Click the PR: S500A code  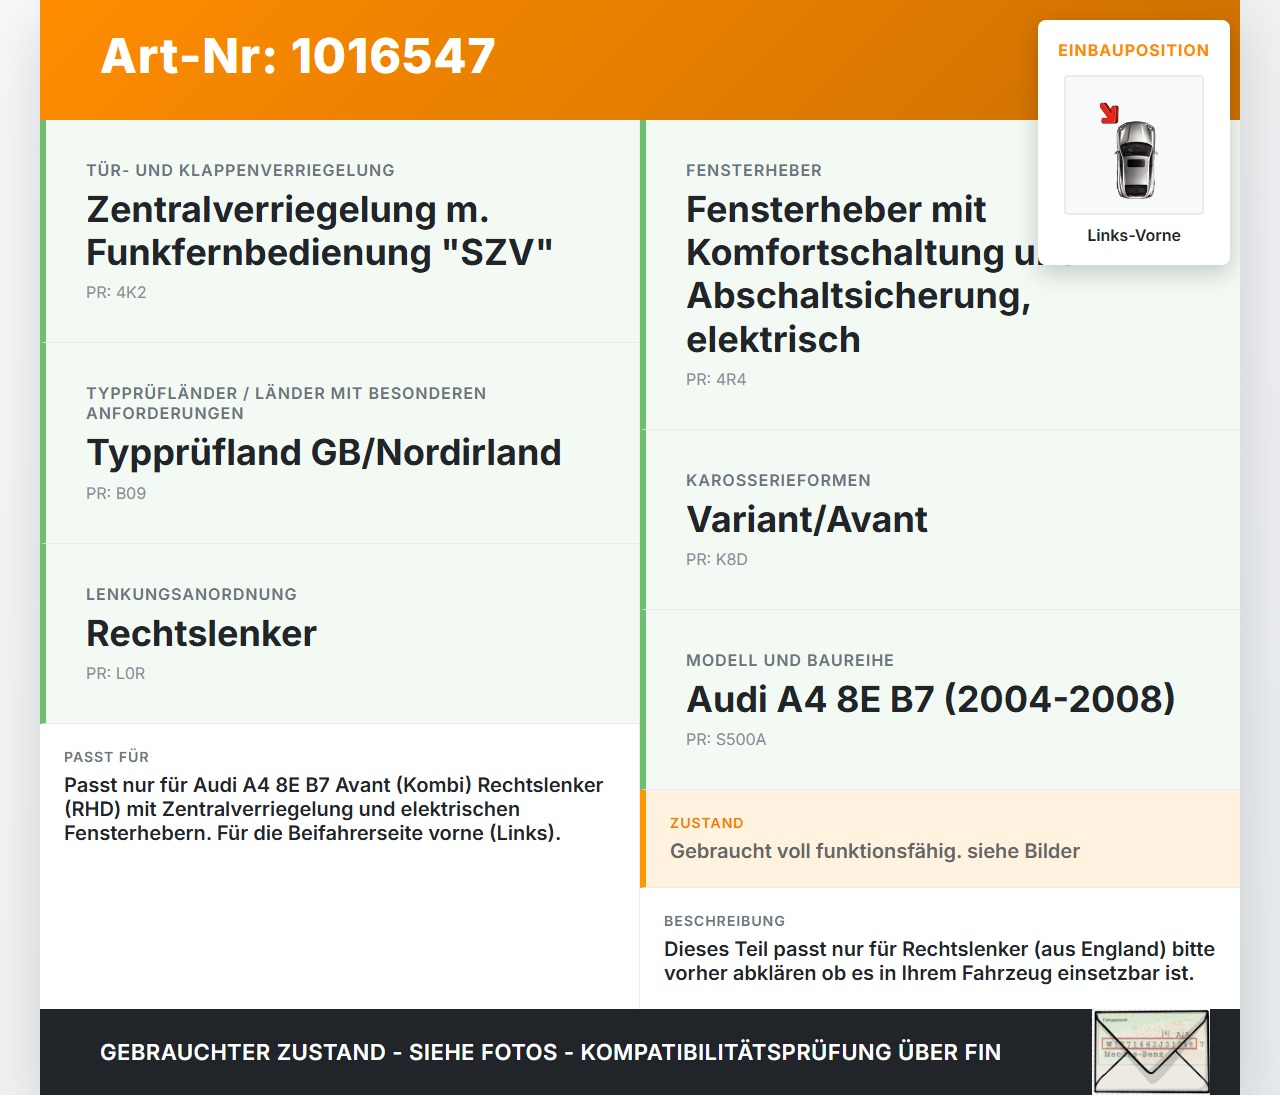726,739
